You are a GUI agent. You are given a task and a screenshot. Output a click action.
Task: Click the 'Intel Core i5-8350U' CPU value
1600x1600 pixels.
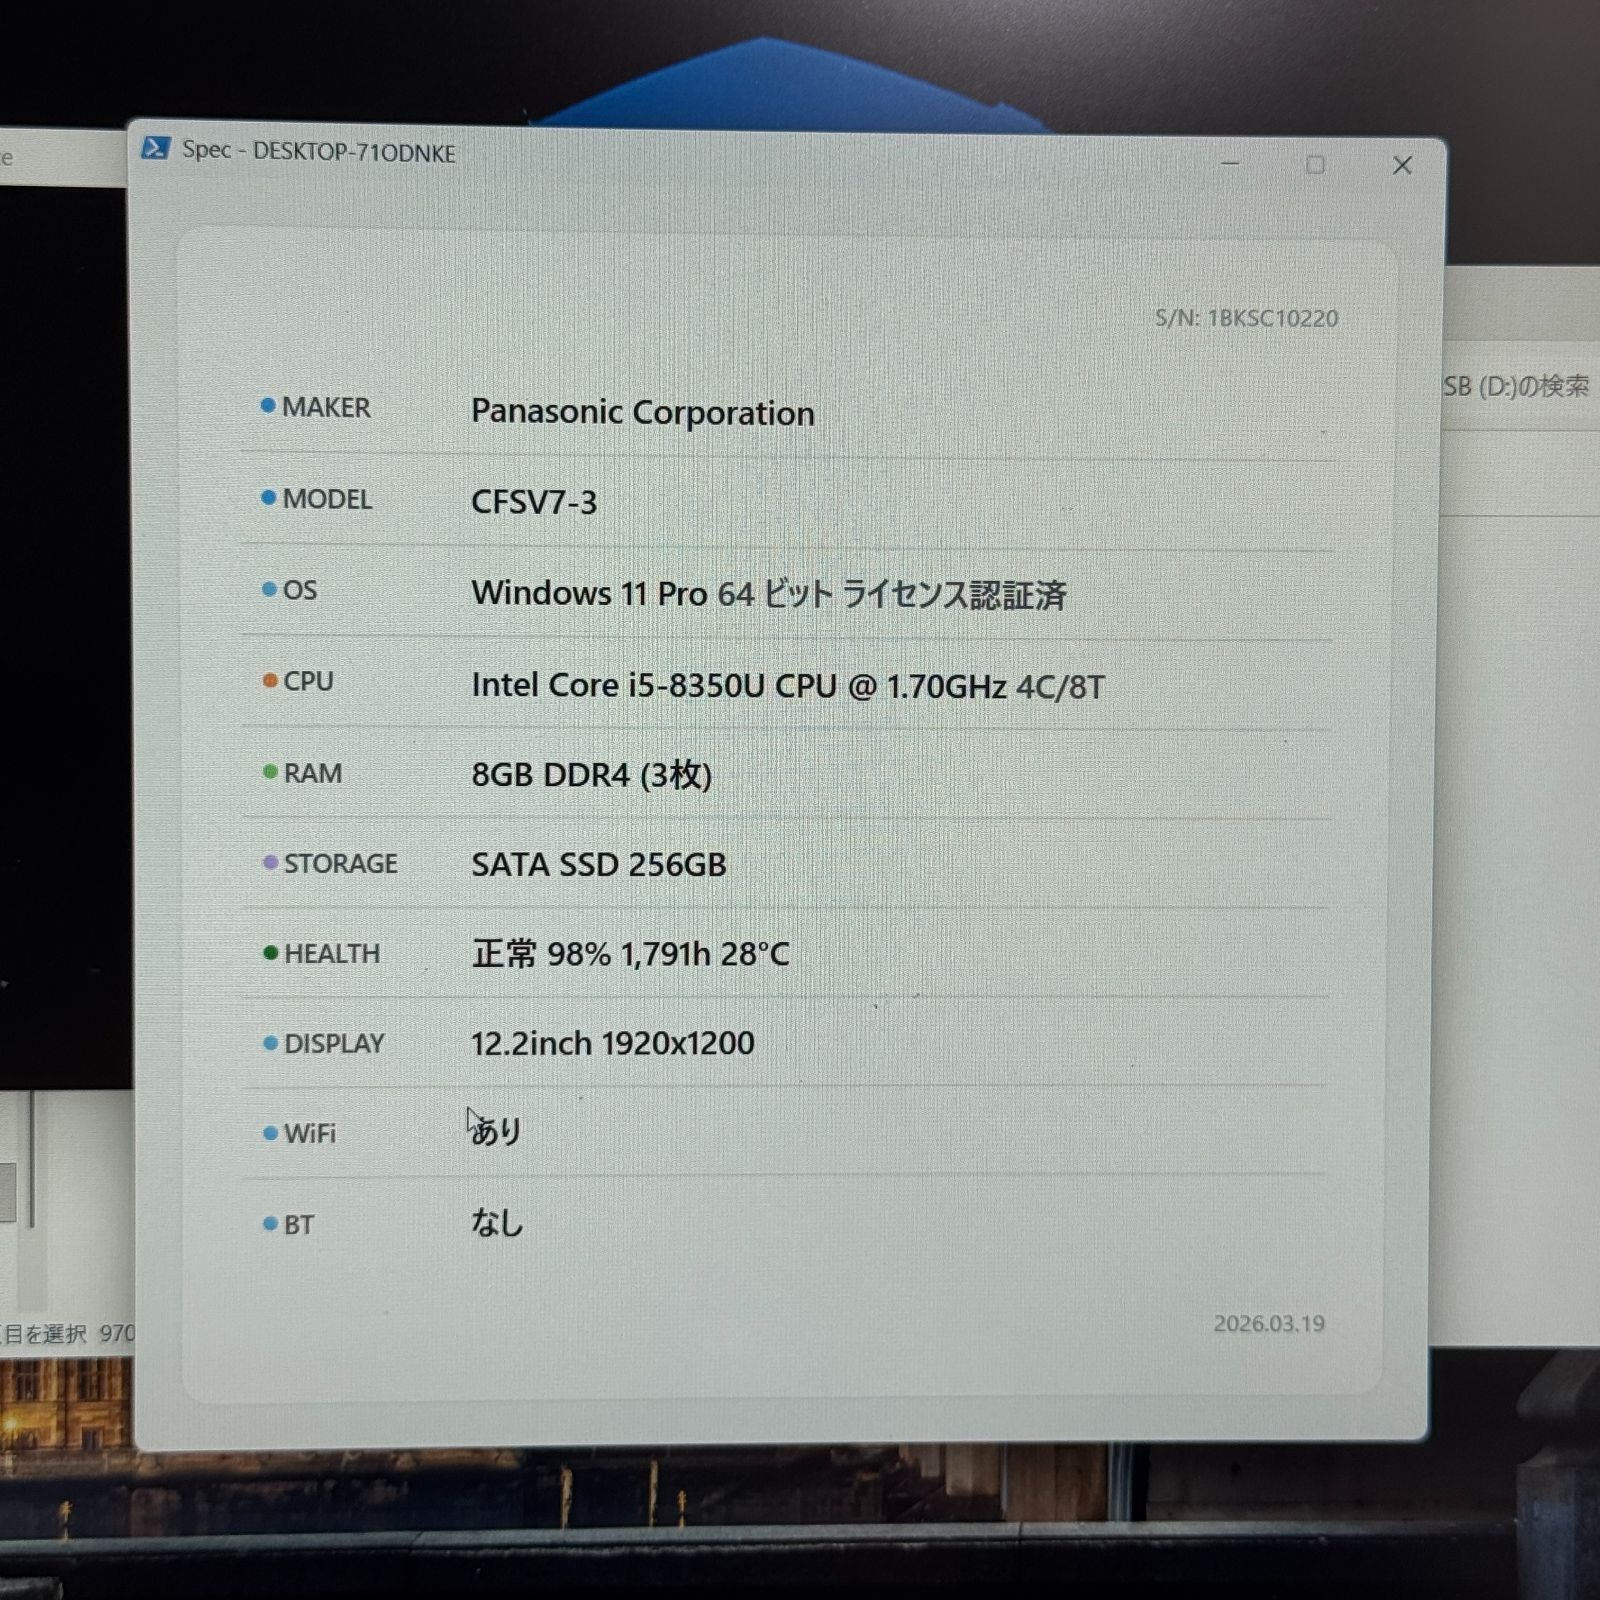[x=788, y=686]
